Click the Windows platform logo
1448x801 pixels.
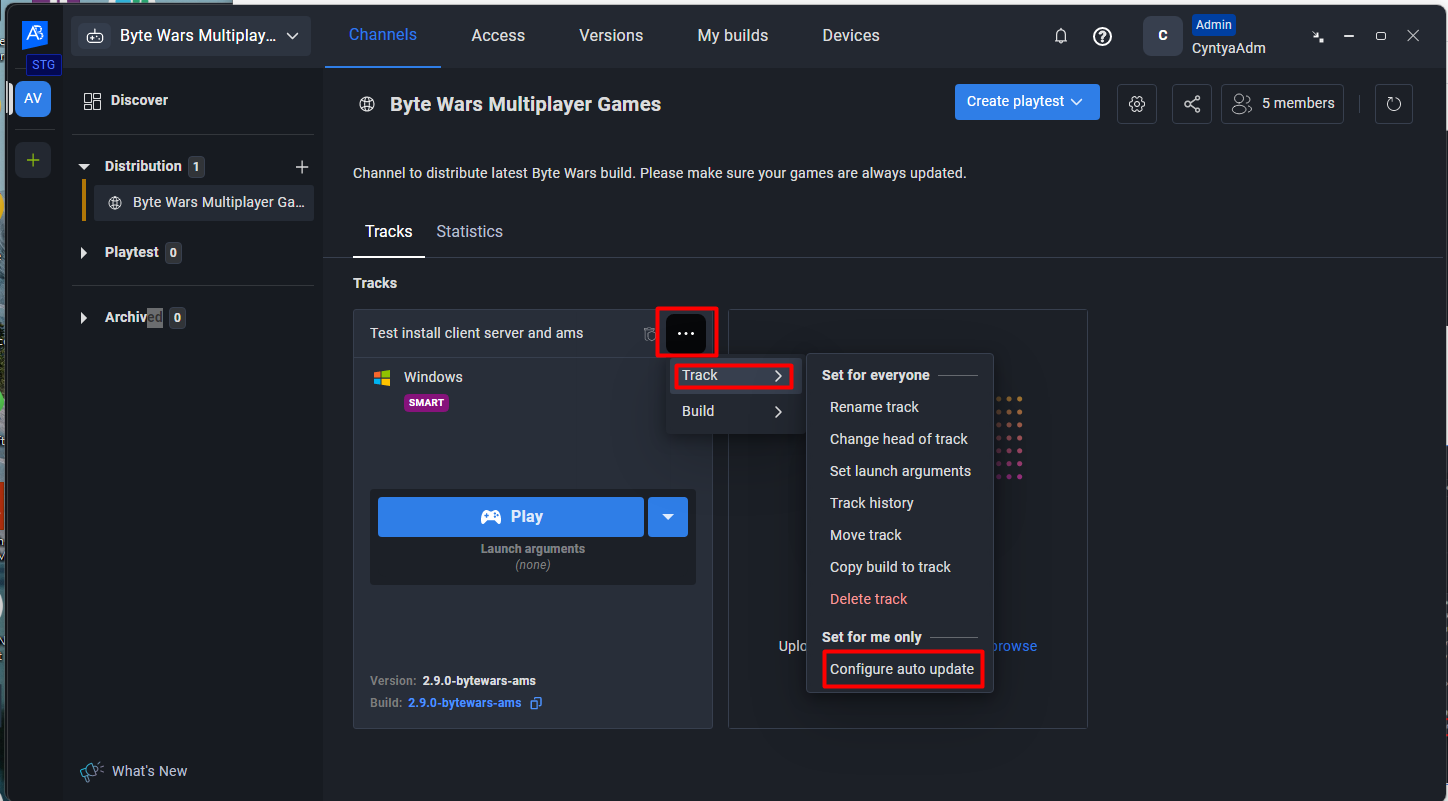(381, 377)
